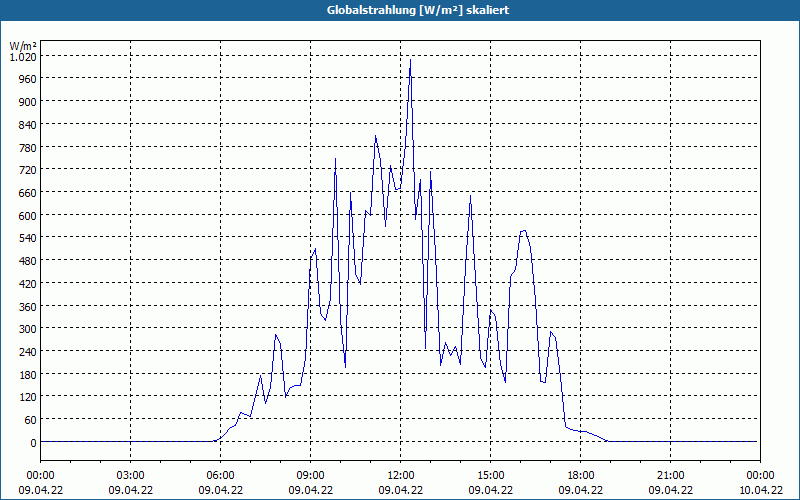Click the 15:00 09.04.22 time axis label
This screenshot has height=500, width=800.
tap(490, 483)
